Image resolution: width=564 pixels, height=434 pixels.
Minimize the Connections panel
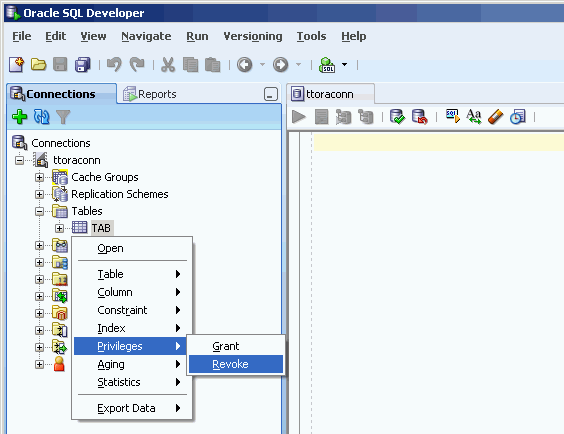coord(270,94)
